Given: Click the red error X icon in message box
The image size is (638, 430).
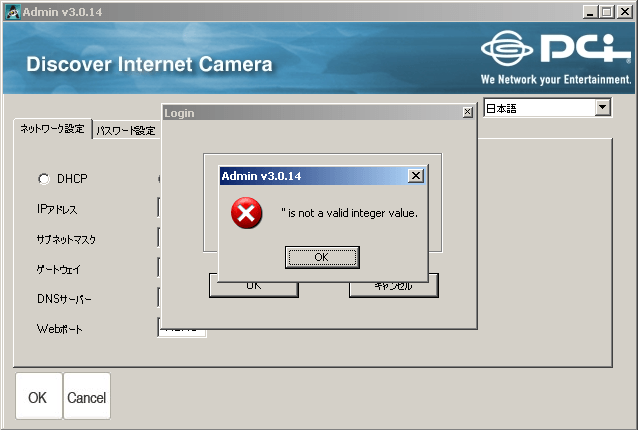Looking at the screenshot, I should click(x=246, y=213).
